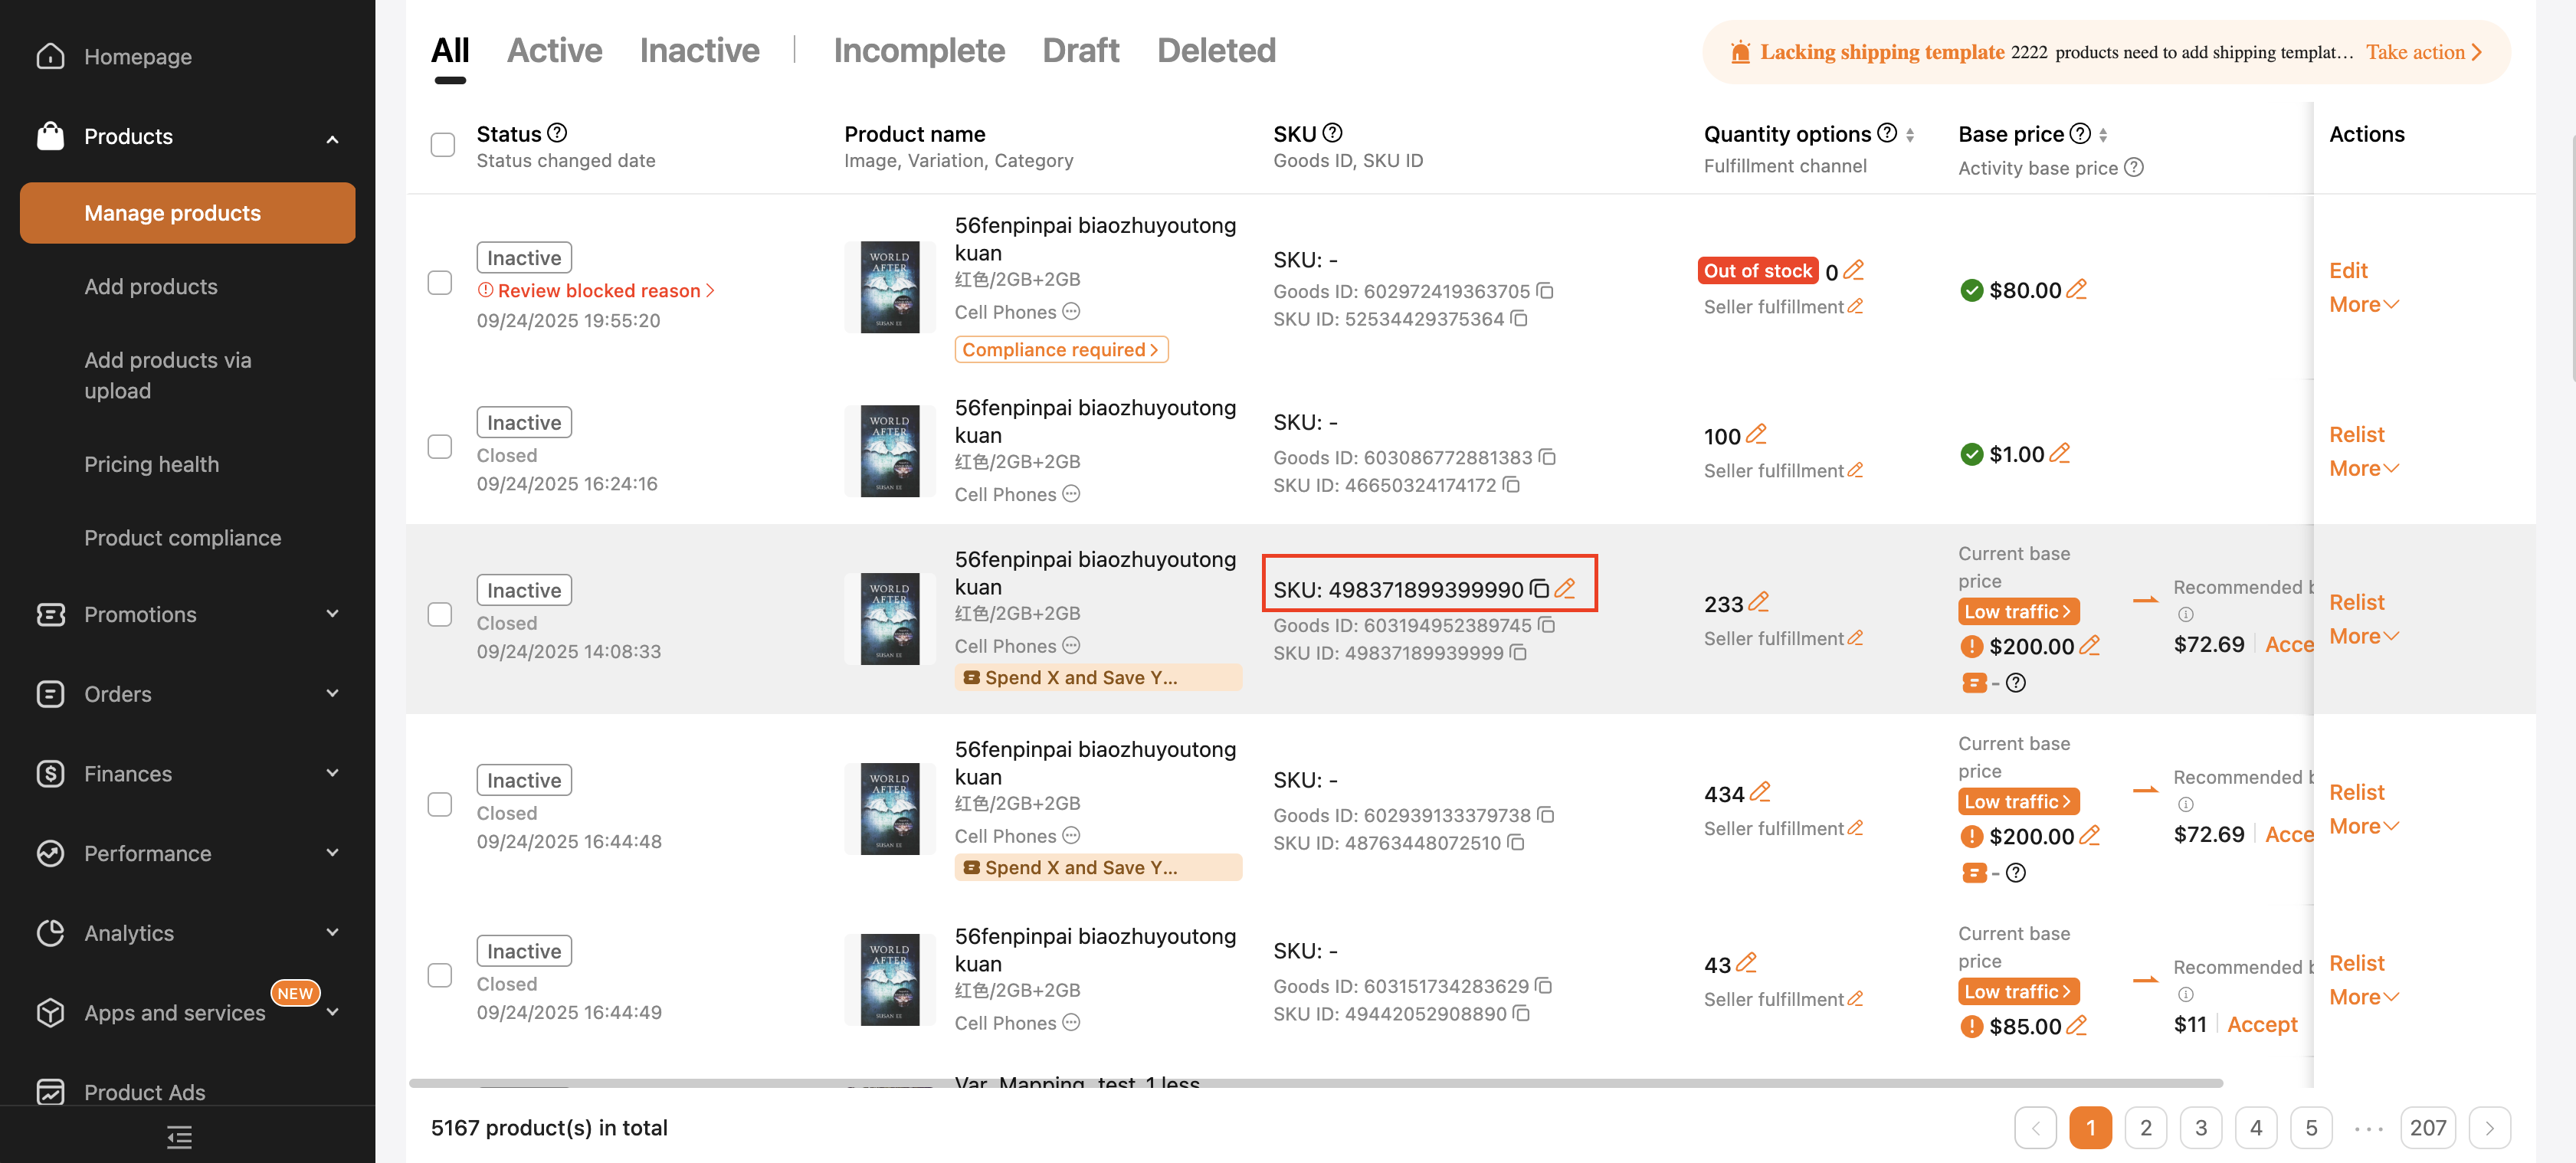This screenshot has height=1163, width=2576.
Task: Go to page 207 of products
Action: (2427, 1128)
